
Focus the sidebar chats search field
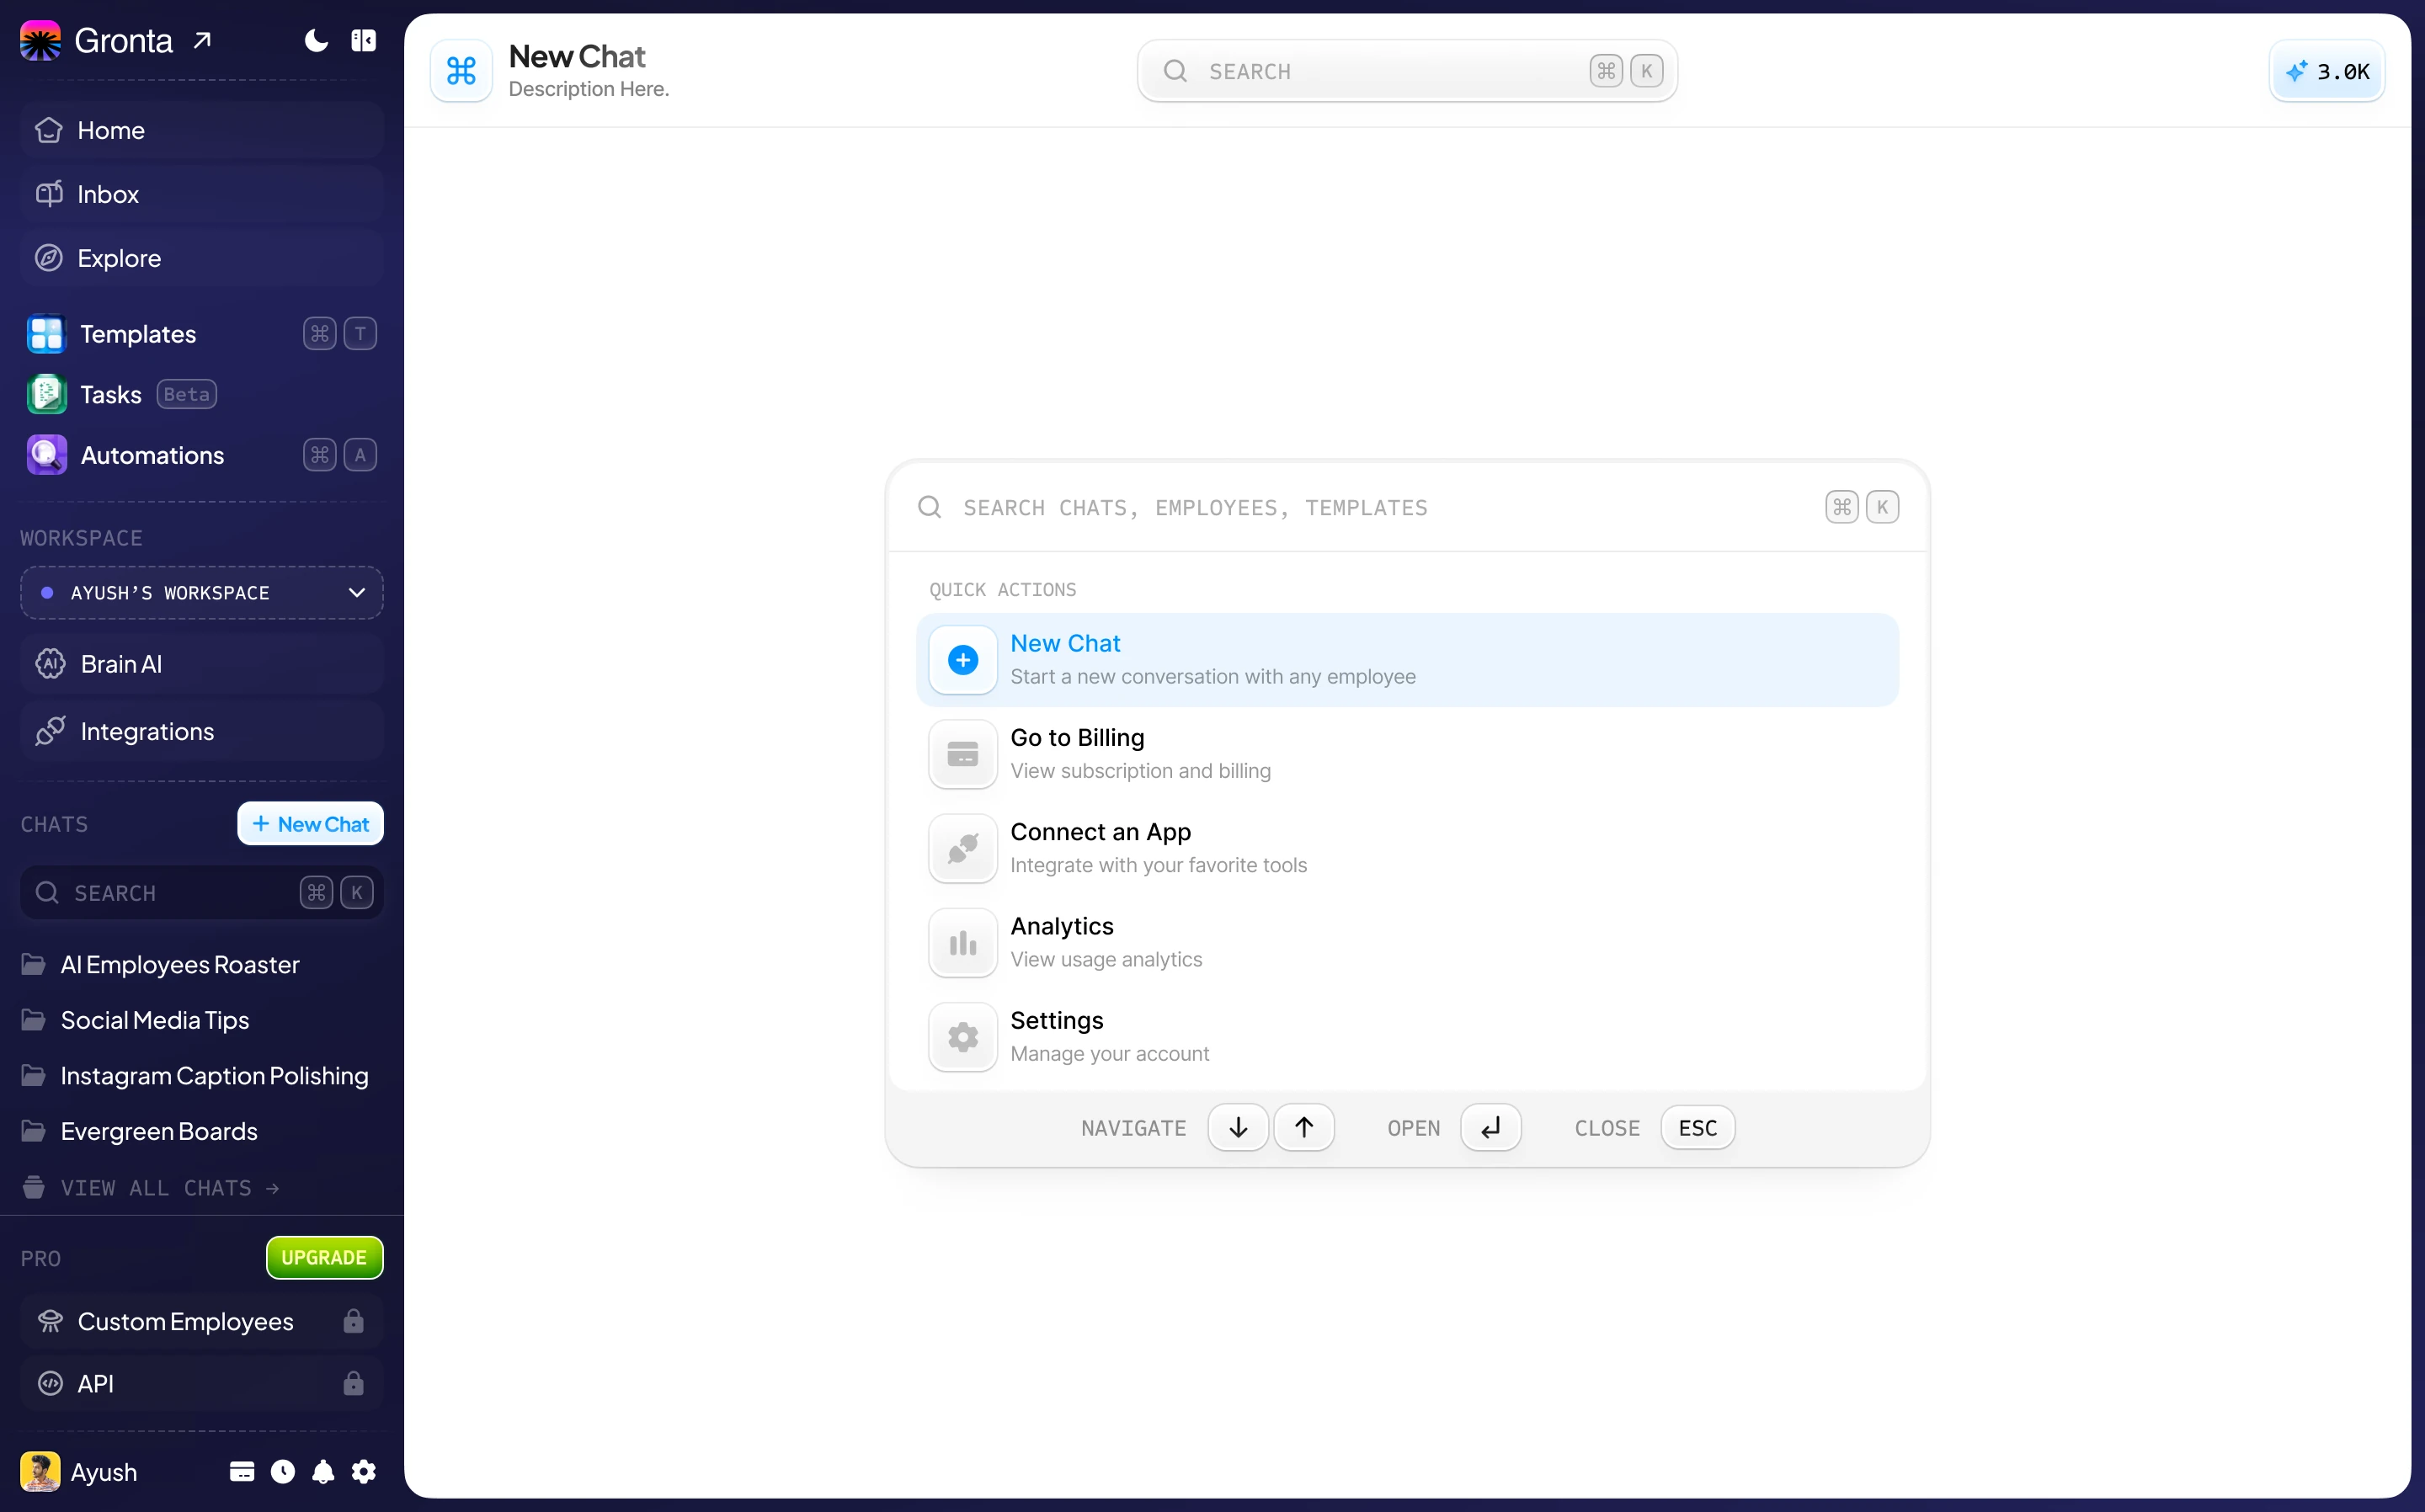click(x=201, y=893)
